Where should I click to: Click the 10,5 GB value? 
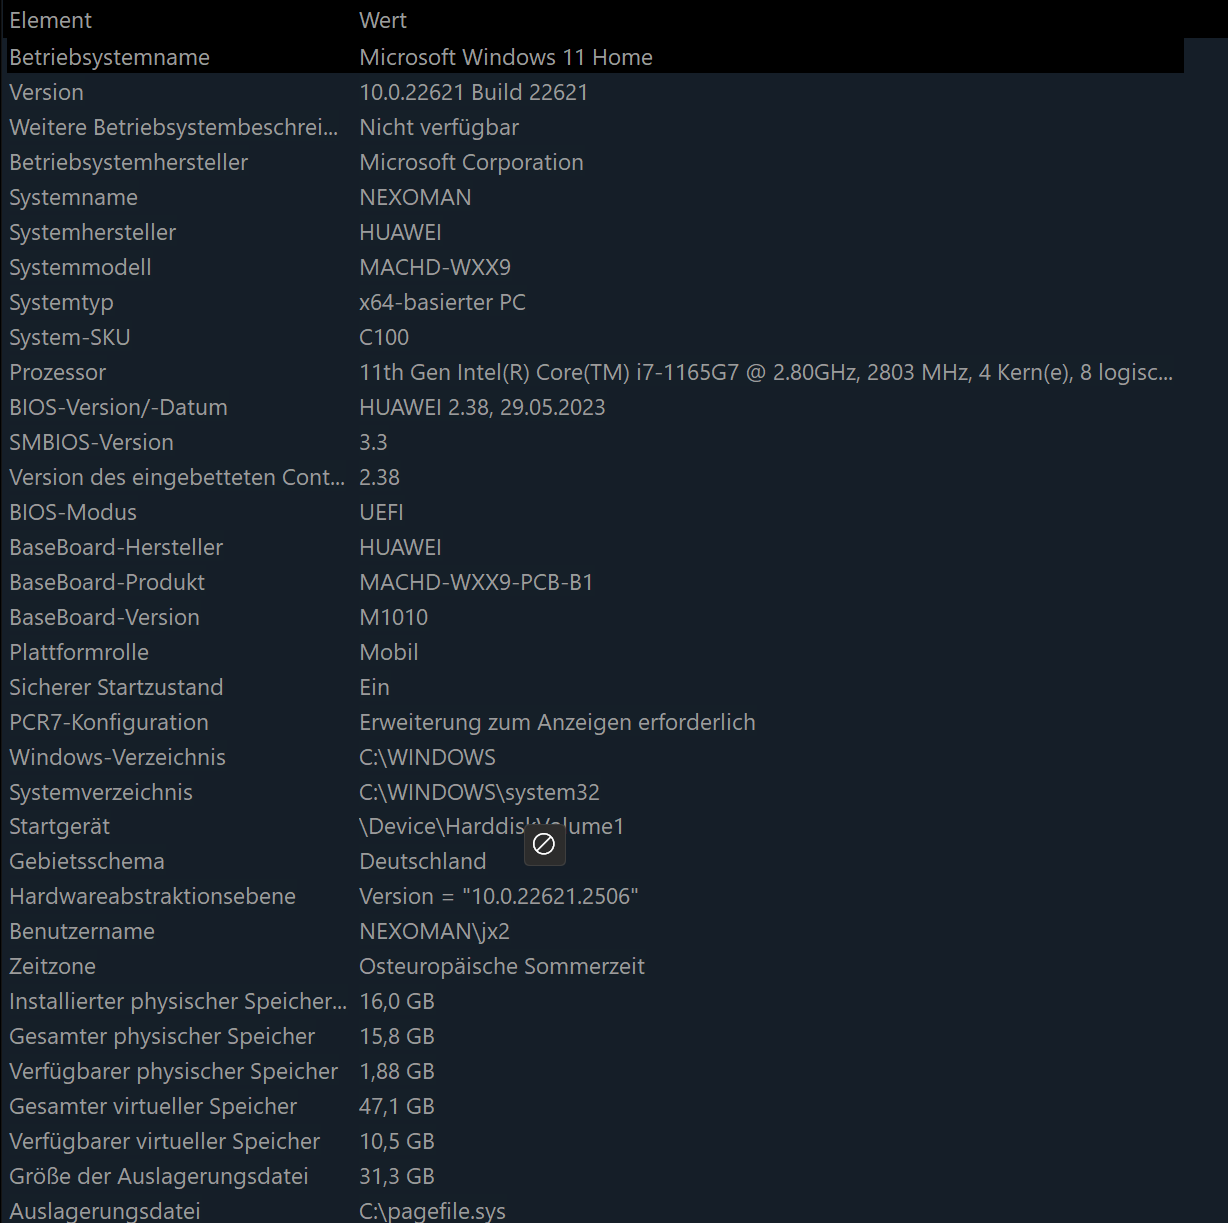(x=397, y=1141)
